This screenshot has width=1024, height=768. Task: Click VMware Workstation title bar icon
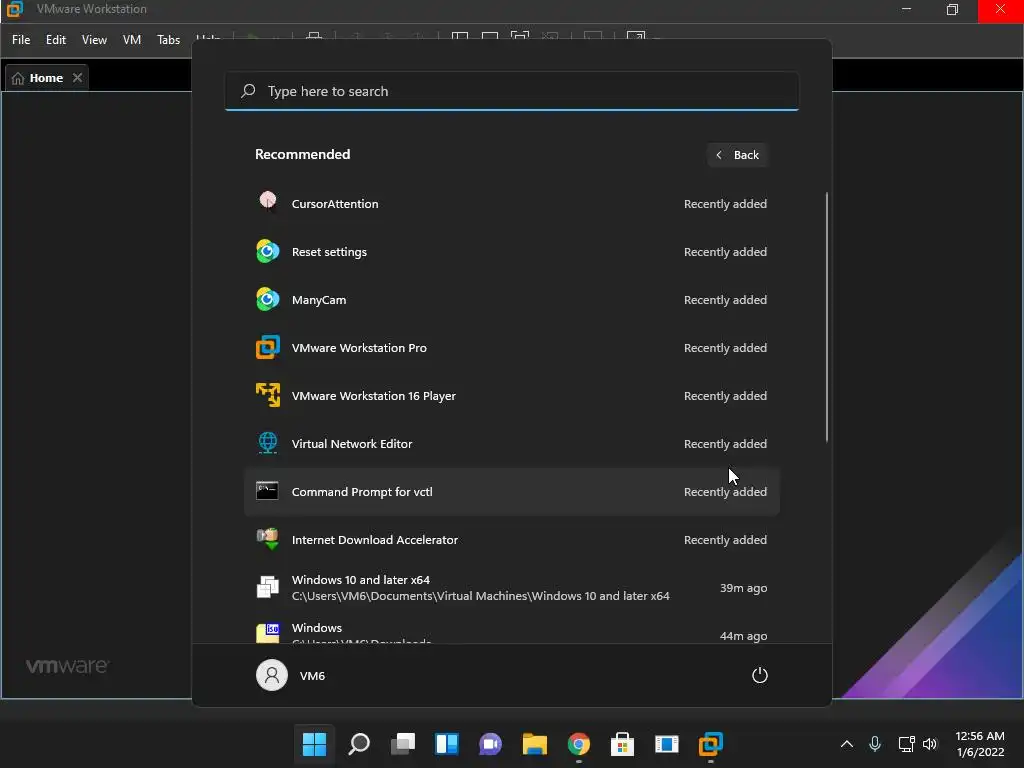click(x=14, y=9)
